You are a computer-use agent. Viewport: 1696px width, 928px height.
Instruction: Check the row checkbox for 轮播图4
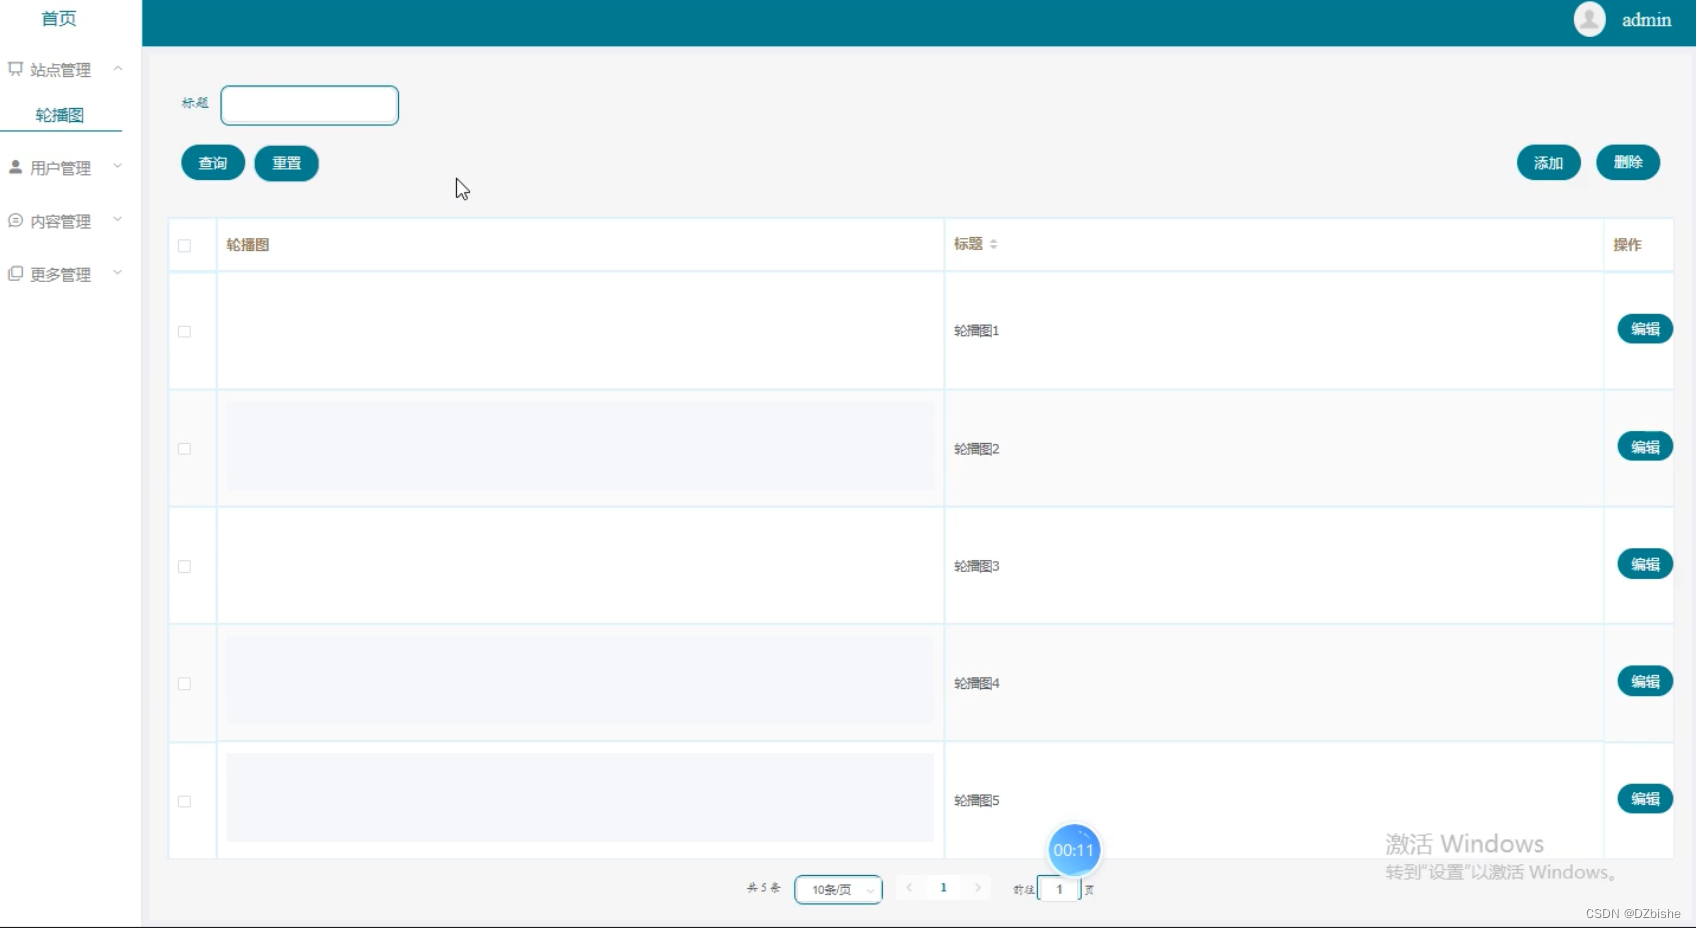pyautogui.click(x=184, y=684)
